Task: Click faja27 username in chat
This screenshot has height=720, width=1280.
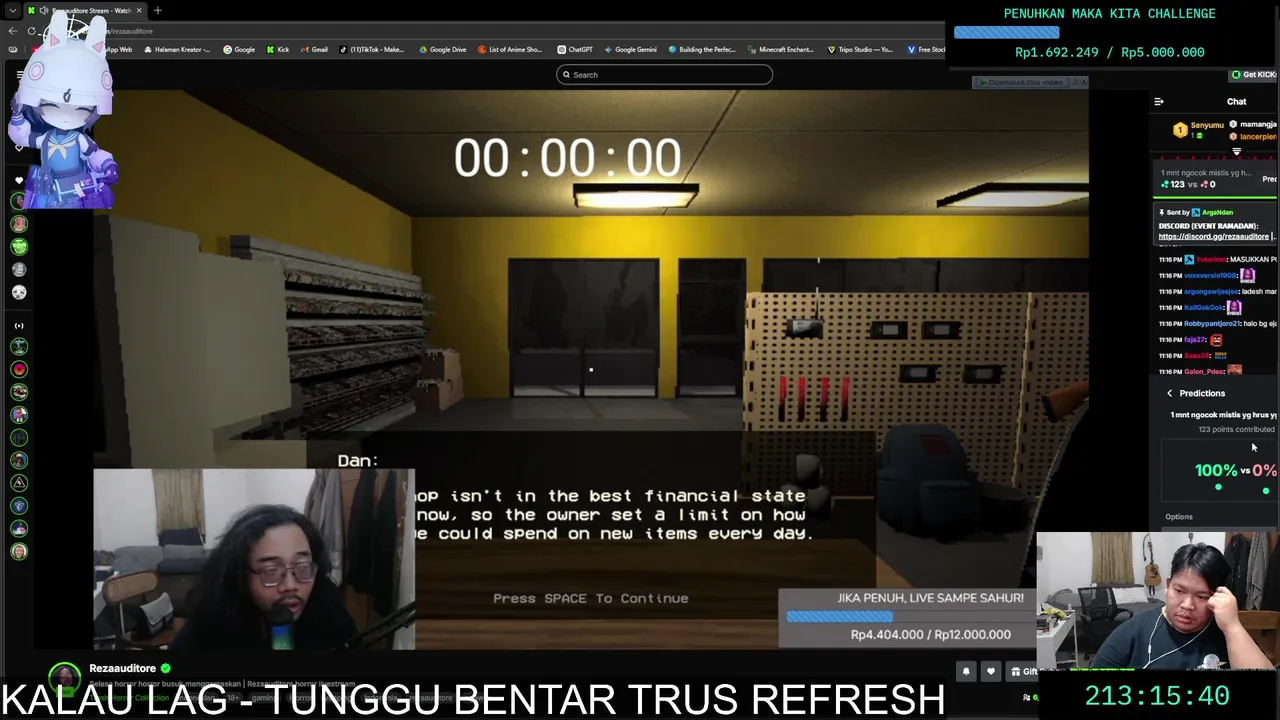Action: [1195, 339]
